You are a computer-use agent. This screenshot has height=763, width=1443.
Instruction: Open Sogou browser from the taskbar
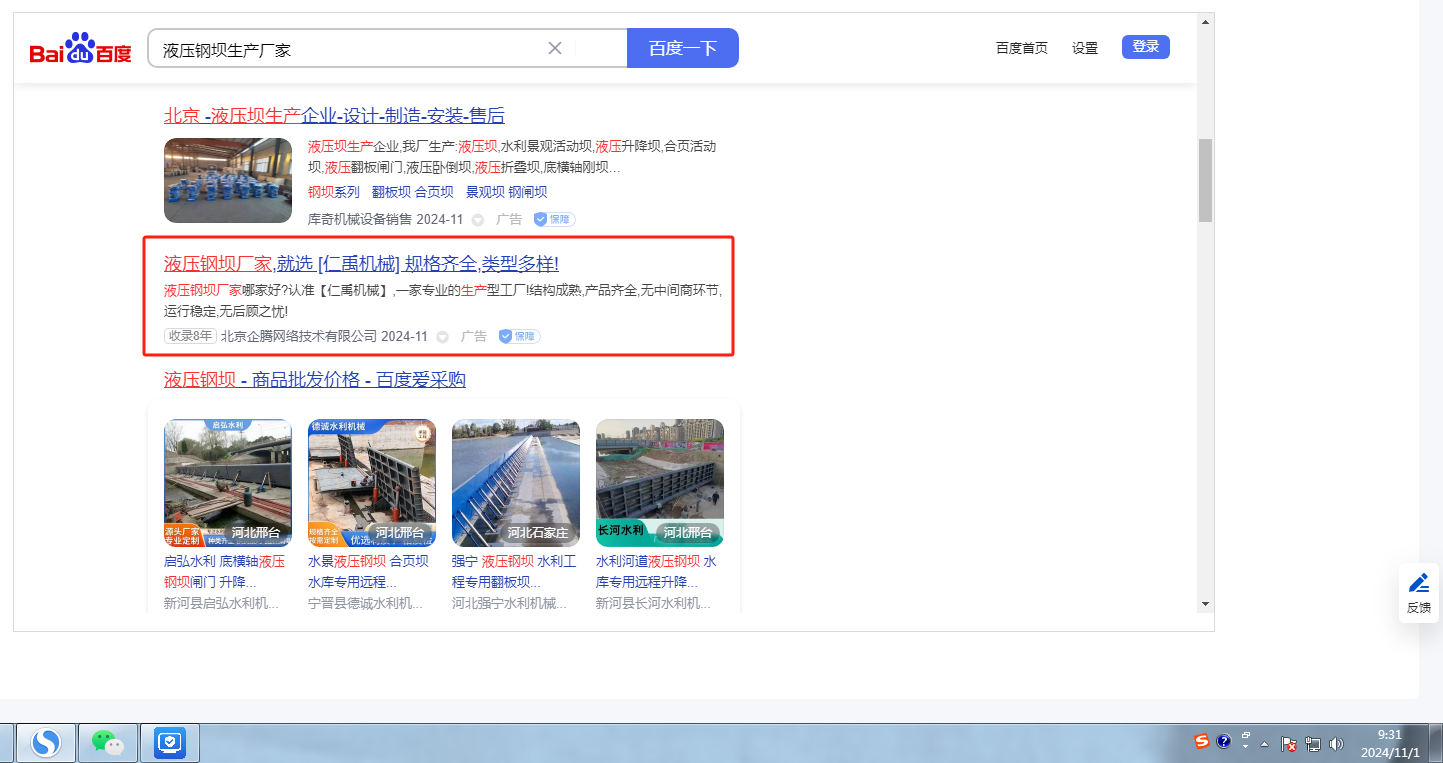pyautogui.click(x=46, y=742)
